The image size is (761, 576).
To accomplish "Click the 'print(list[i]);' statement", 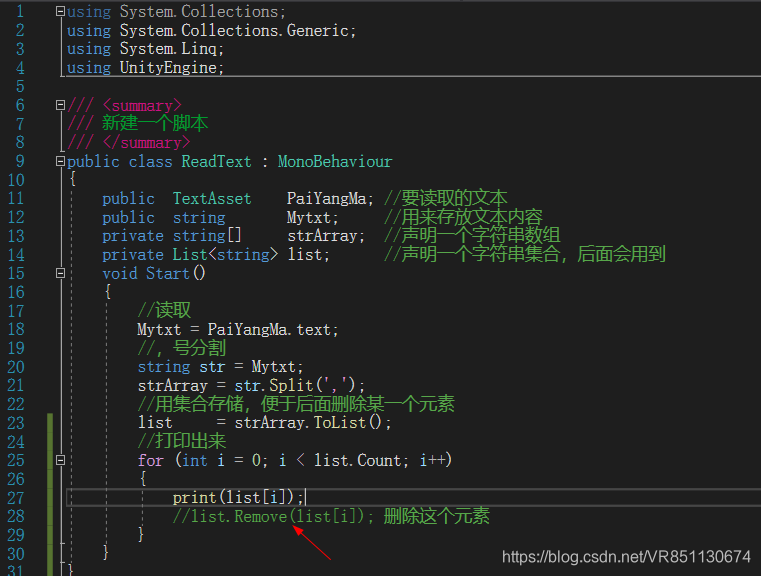I will click(x=238, y=497).
